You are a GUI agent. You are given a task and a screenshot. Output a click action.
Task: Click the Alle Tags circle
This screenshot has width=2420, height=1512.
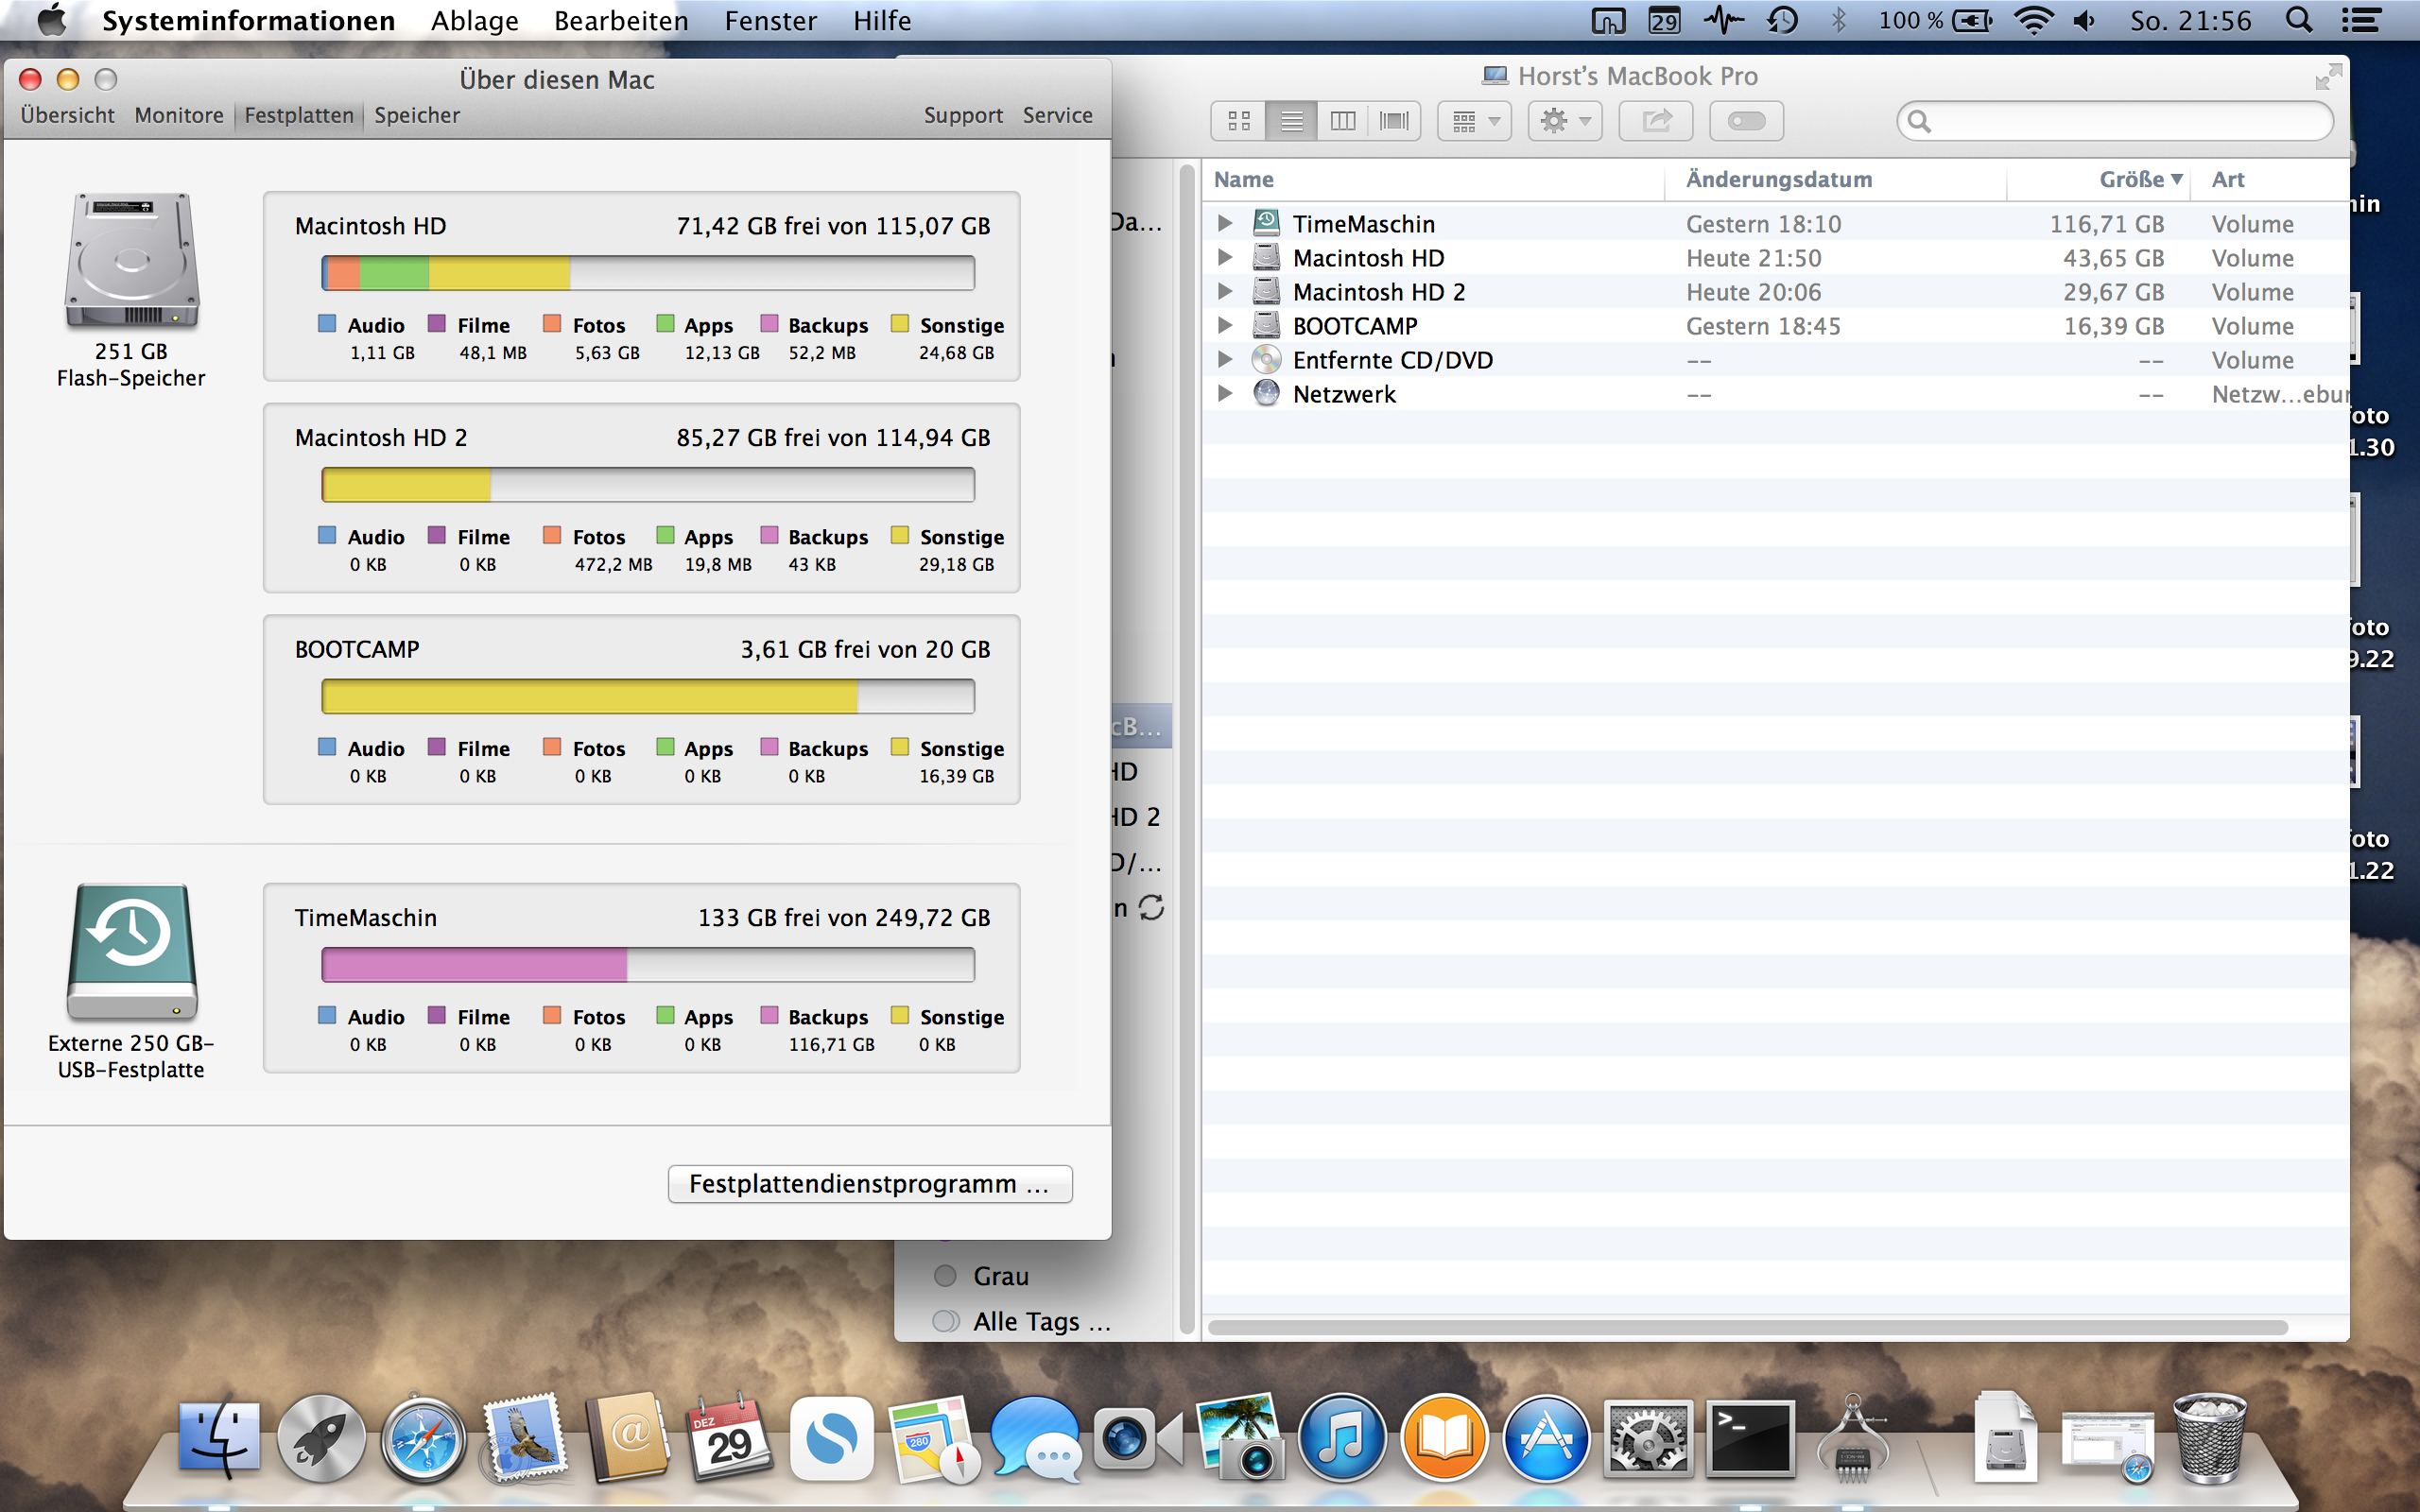click(x=945, y=1321)
